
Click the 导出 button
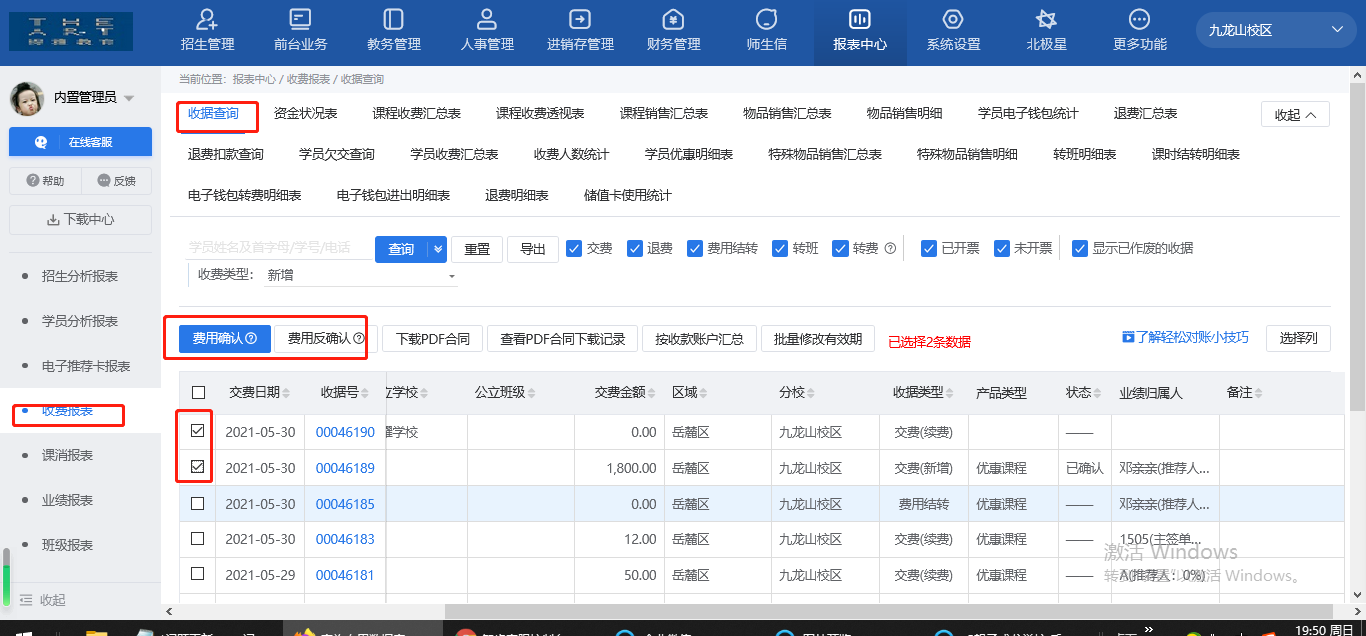533,249
